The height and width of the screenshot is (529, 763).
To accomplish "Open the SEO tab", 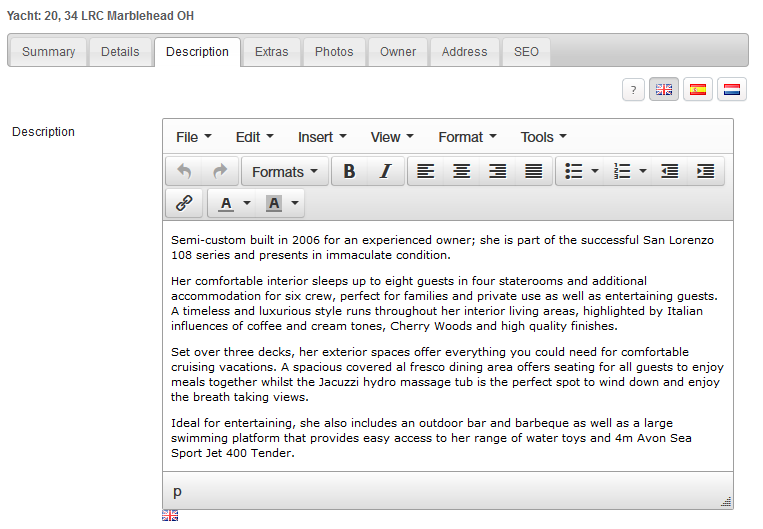I will point(526,52).
